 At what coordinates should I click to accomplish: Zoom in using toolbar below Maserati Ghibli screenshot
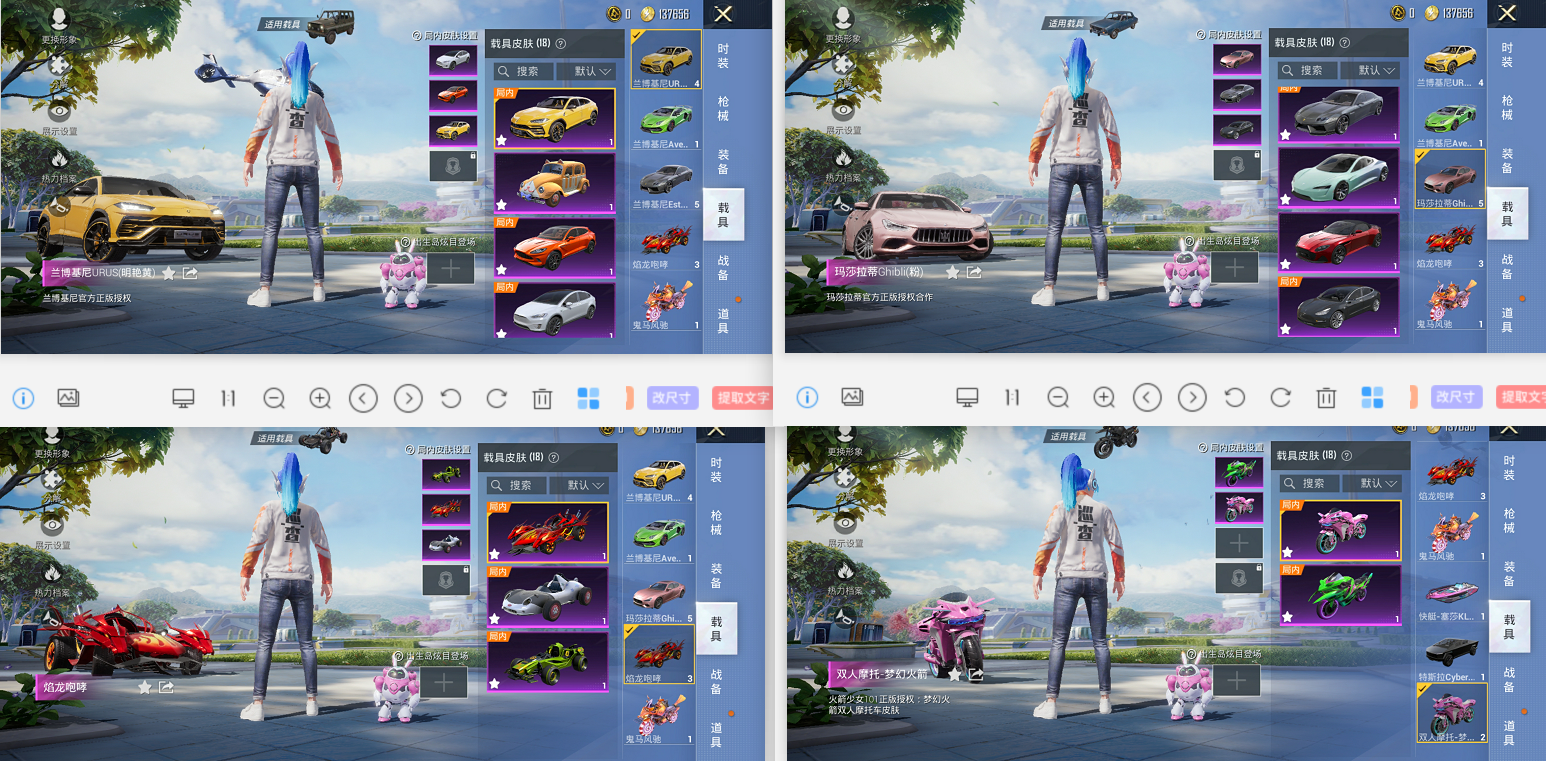pyautogui.click(x=1104, y=398)
